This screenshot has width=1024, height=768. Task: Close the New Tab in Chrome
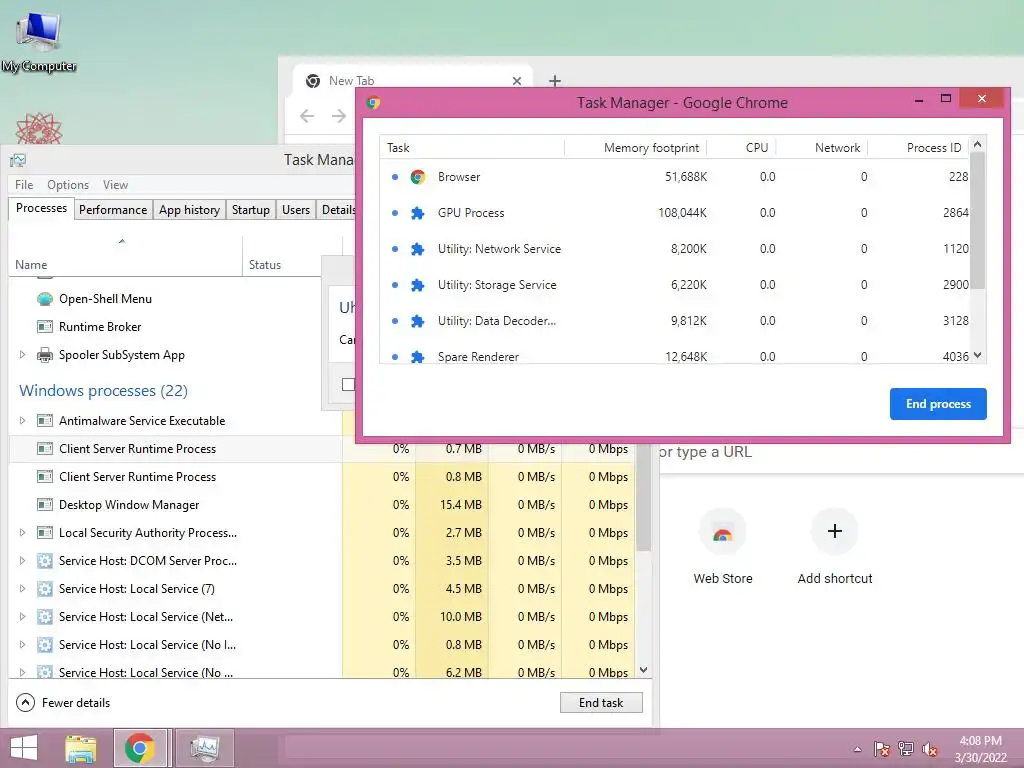(517, 81)
